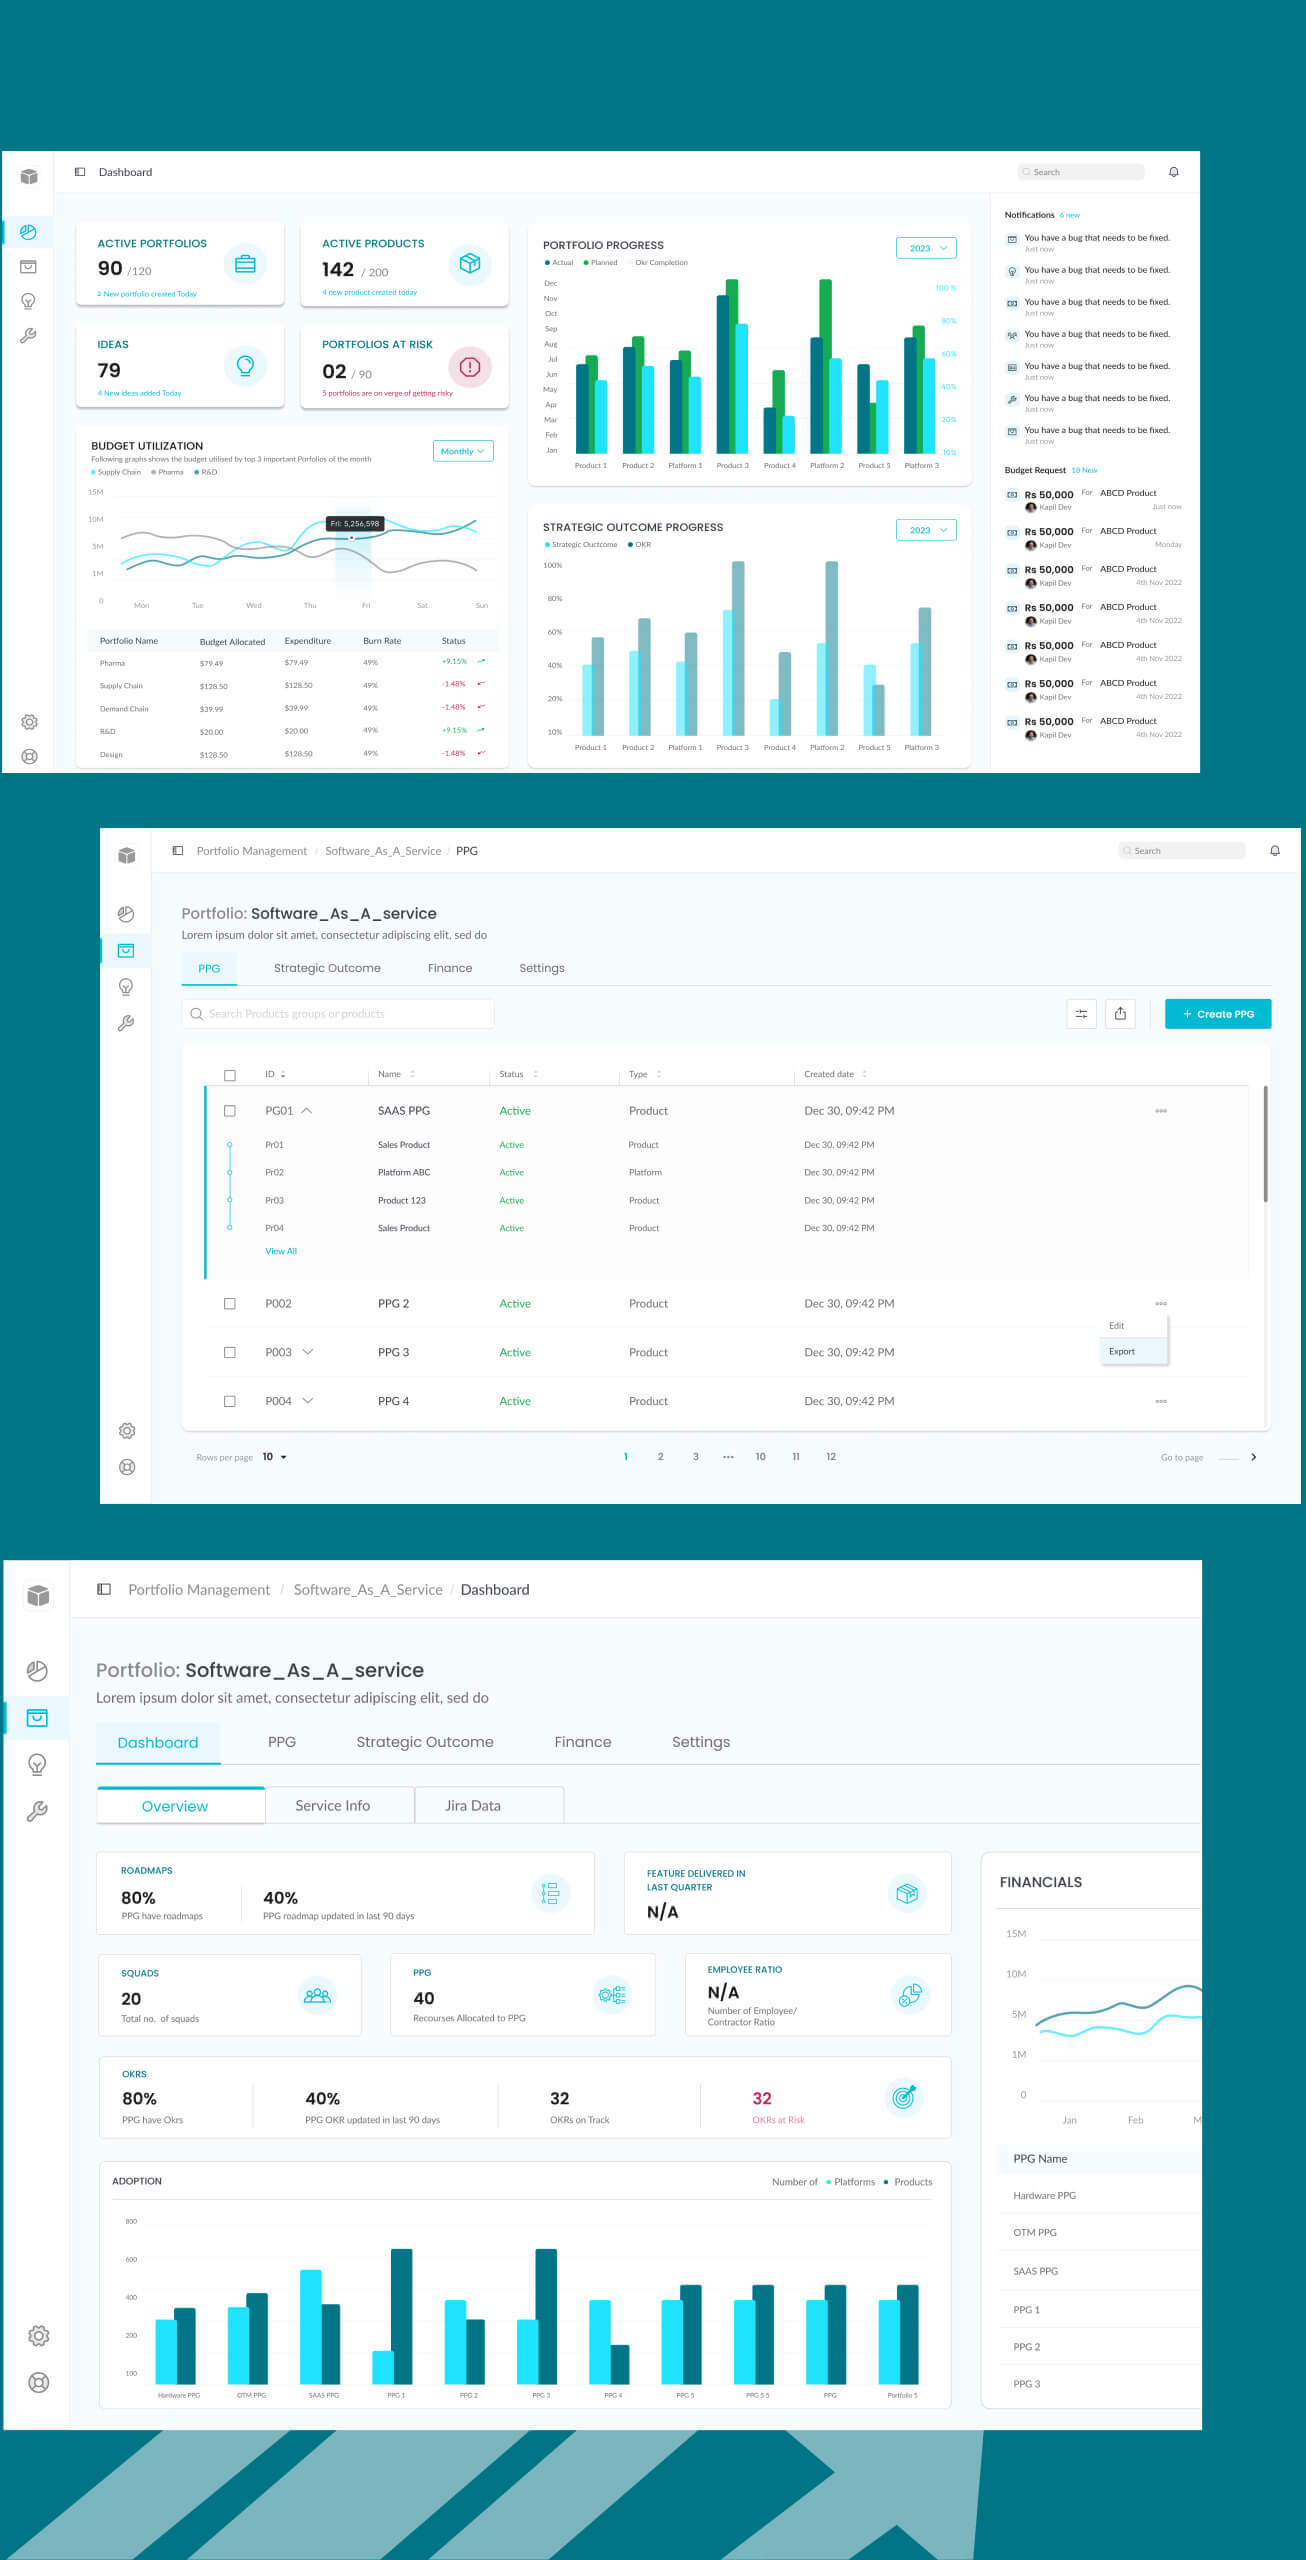Image resolution: width=1306 pixels, height=2560 pixels.
Task: Click the Planned legend dot in Portfolio Progress
Action: click(586, 263)
